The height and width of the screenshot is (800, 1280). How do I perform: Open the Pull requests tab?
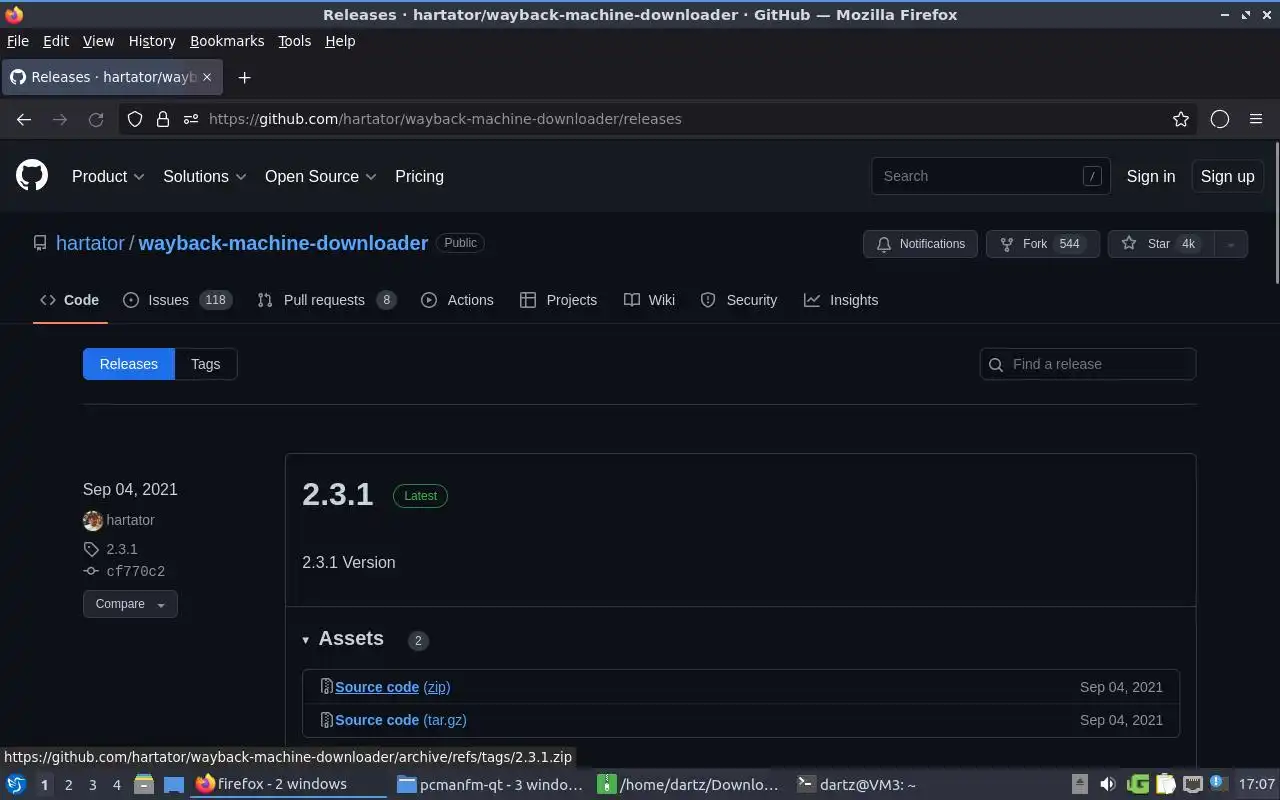click(x=326, y=300)
